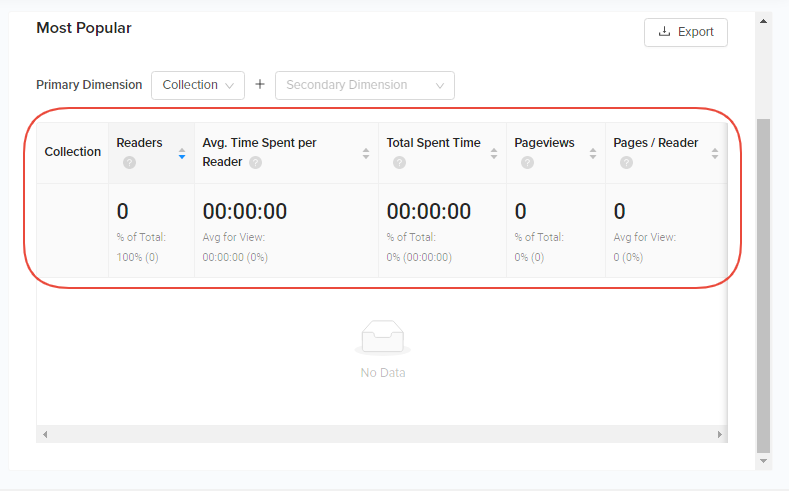789x491 pixels.
Task: Click the Collection column header
Action: (73, 152)
